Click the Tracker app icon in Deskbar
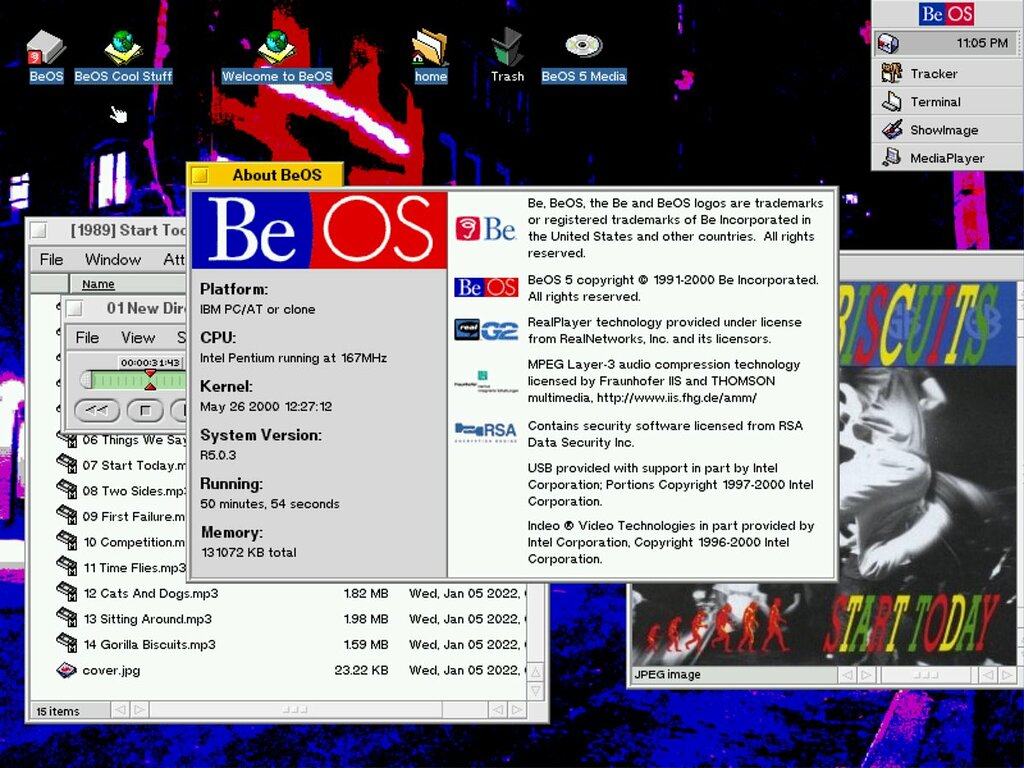The height and width of the screenshot is (768, 1024). pyautogui.click(x=891, y=72)
